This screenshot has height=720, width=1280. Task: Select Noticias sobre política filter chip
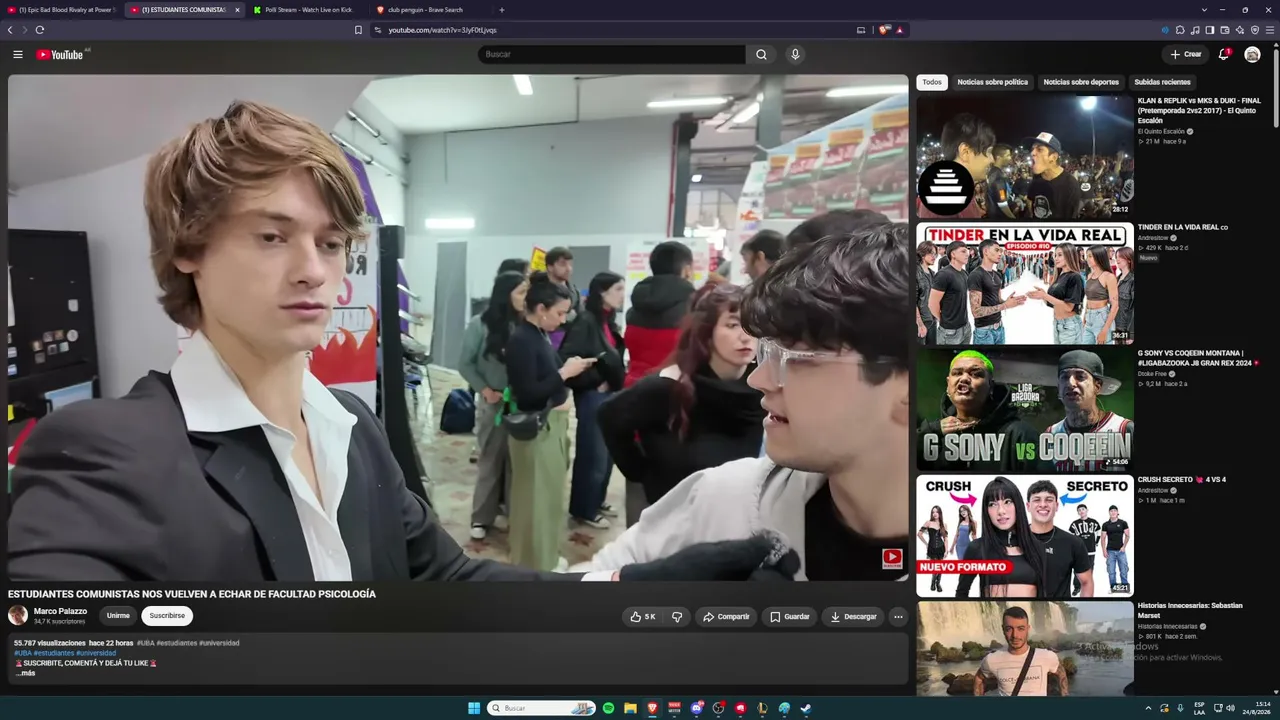(992, 82)
